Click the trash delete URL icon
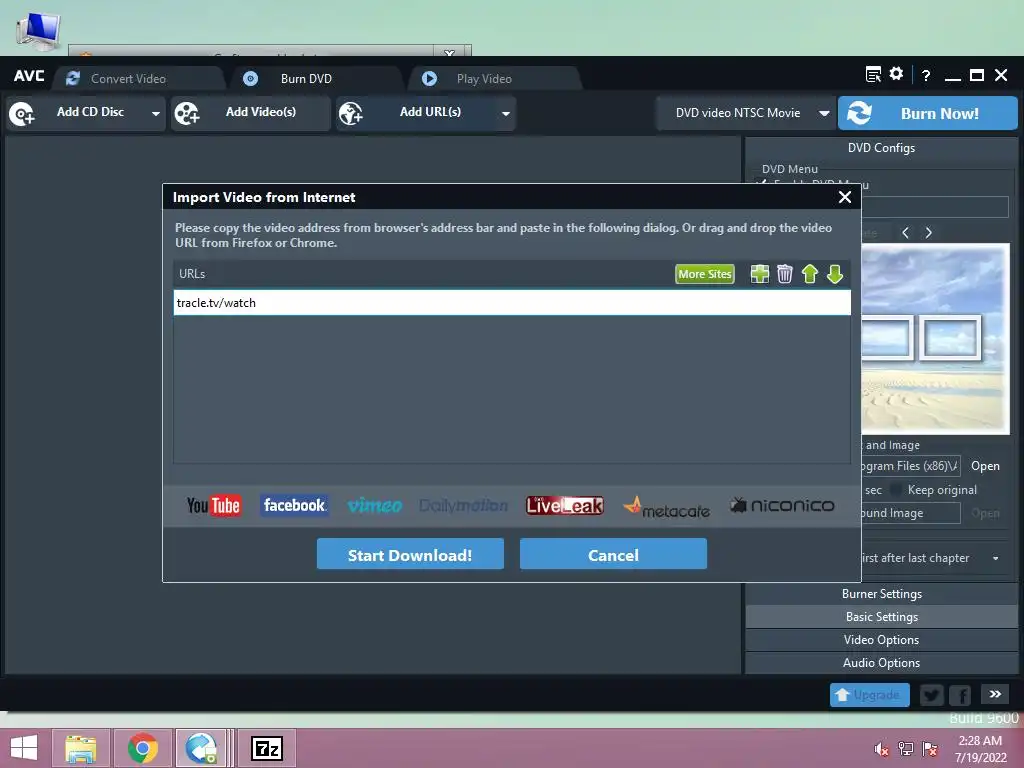This screenshot has height=768, width=1024. 785,274
